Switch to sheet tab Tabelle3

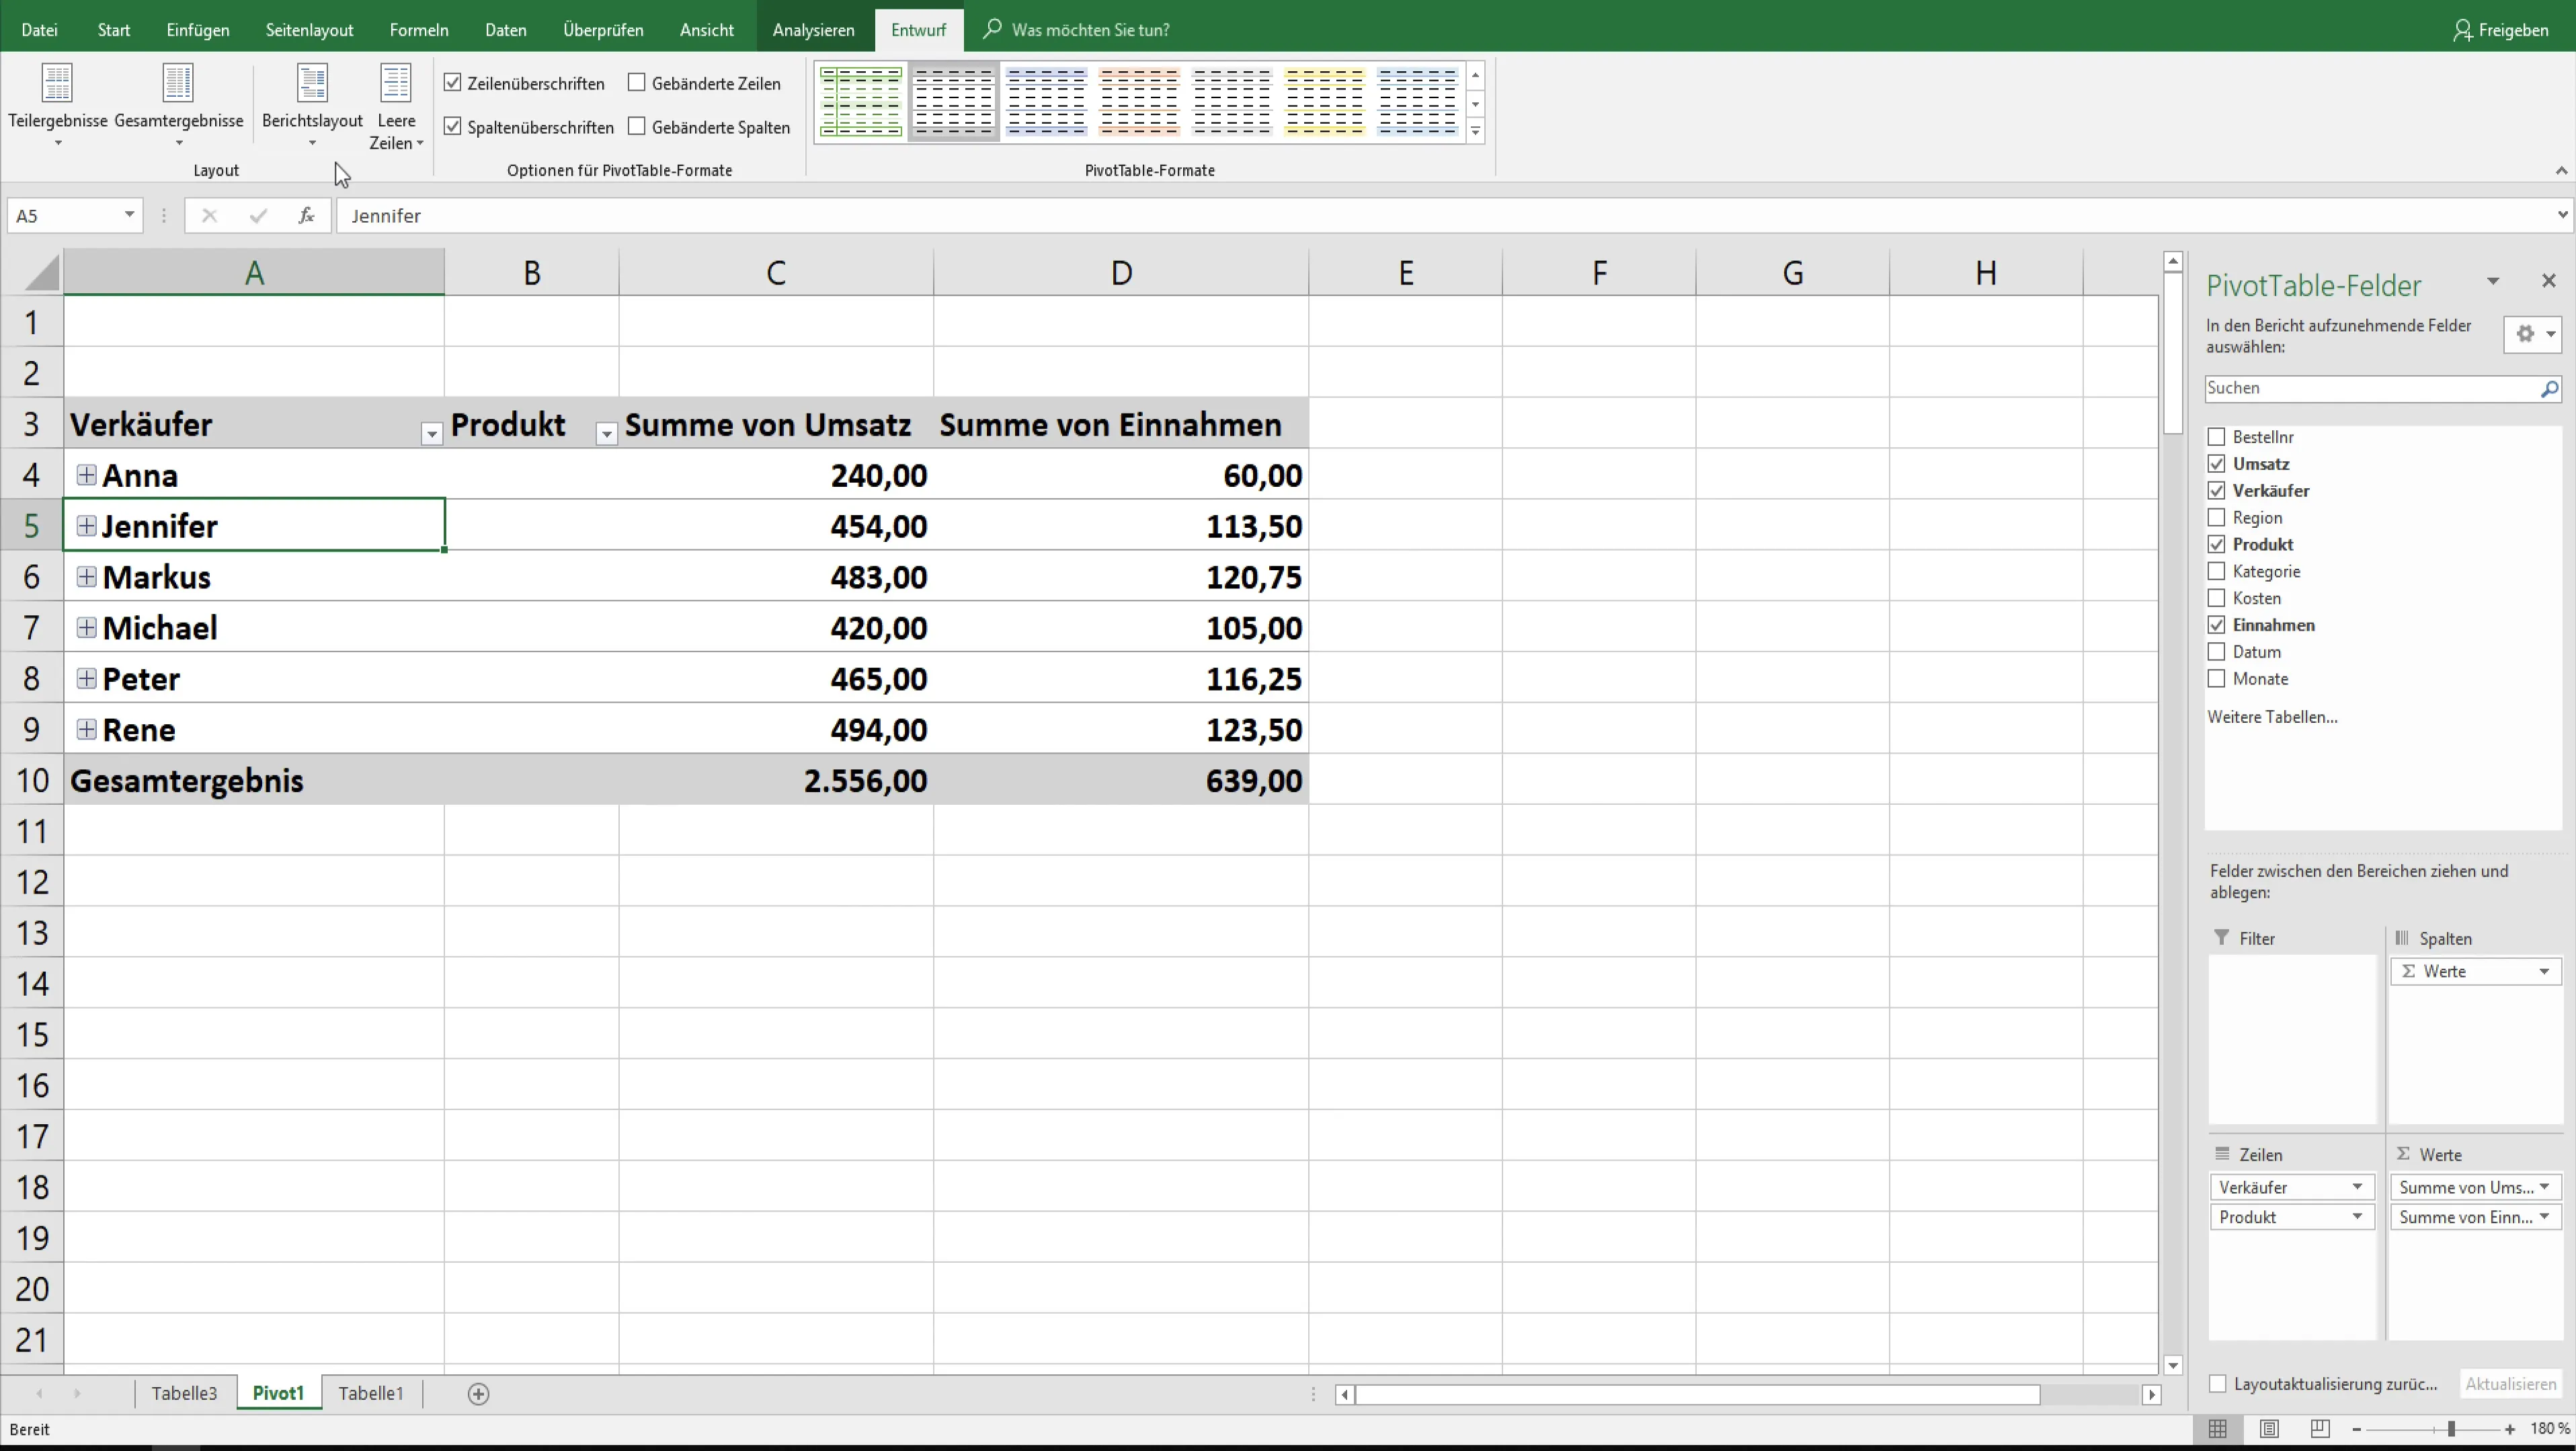[x=184, y=1393]
